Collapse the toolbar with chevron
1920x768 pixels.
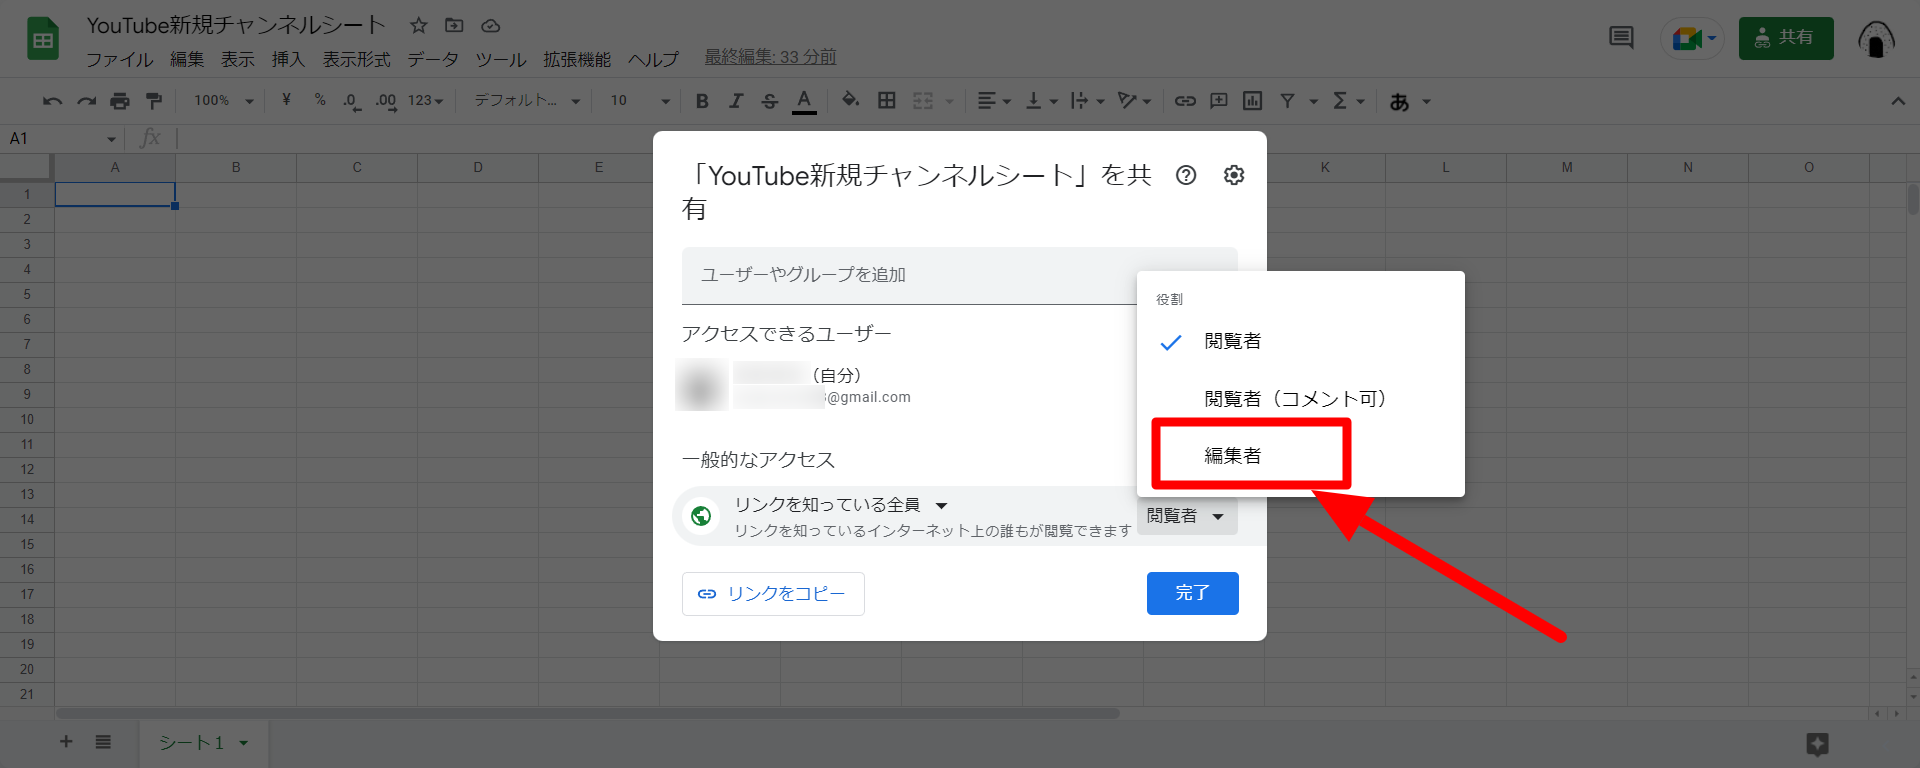[1898, 101]
